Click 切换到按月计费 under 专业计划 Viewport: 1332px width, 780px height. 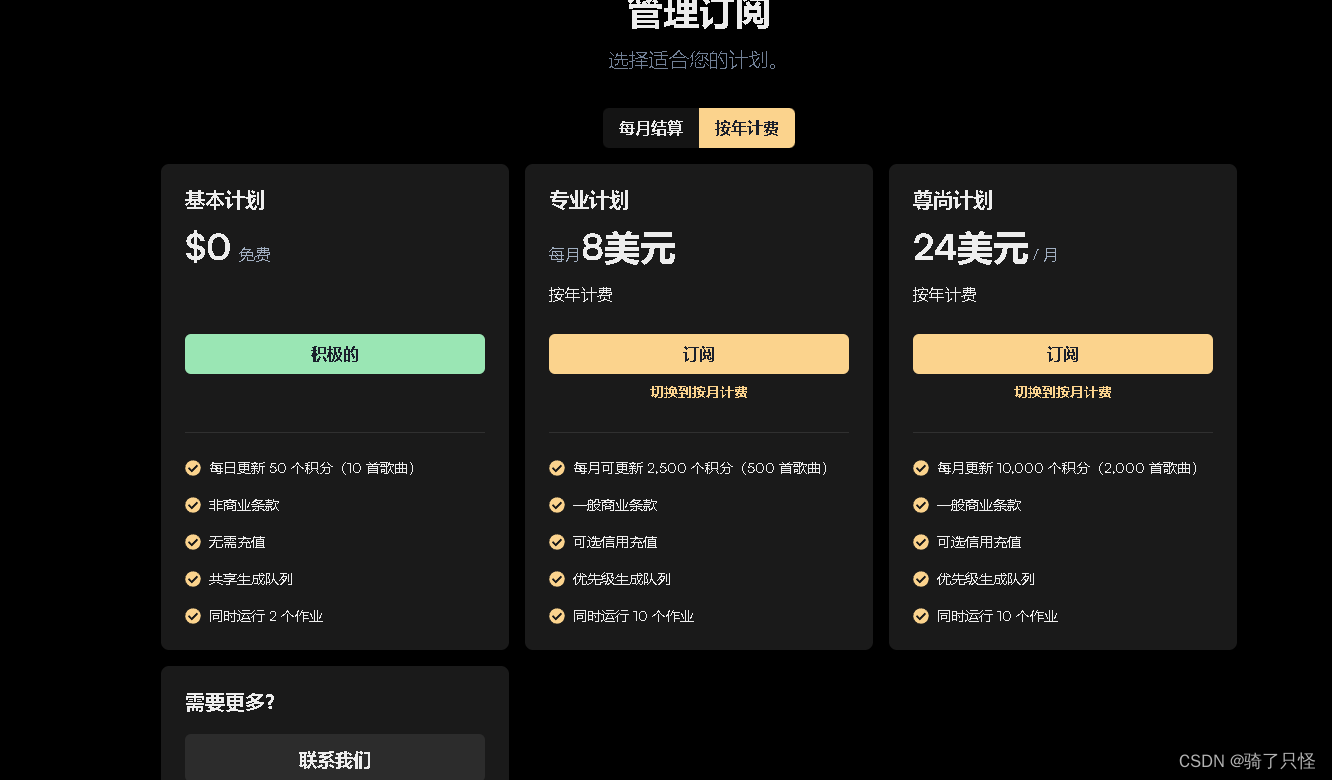699,392
